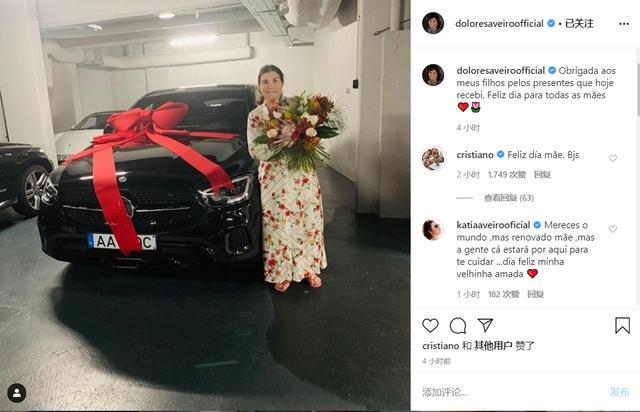640x412 pixels.
Task: Open doloresaveiroofficial header profile picture
Action: click(x=433, y=23)
